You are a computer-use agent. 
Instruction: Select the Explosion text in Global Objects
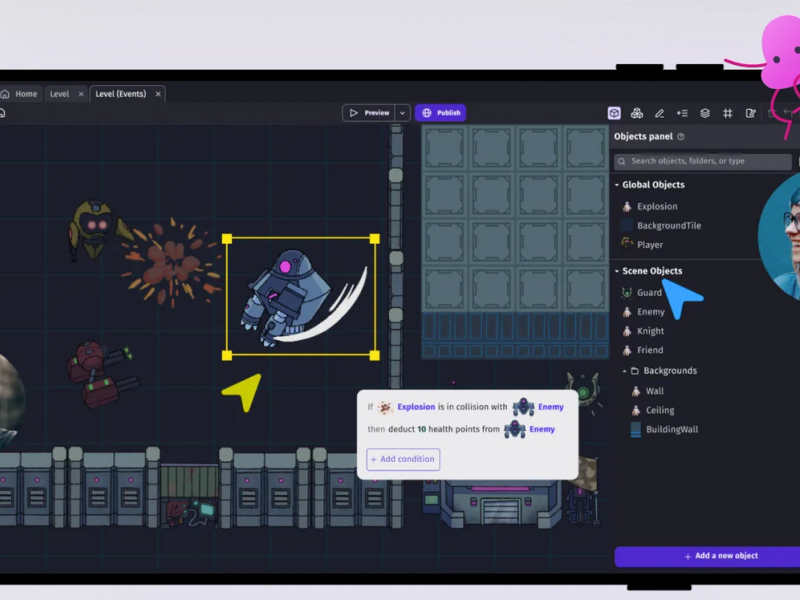(657, 207)
